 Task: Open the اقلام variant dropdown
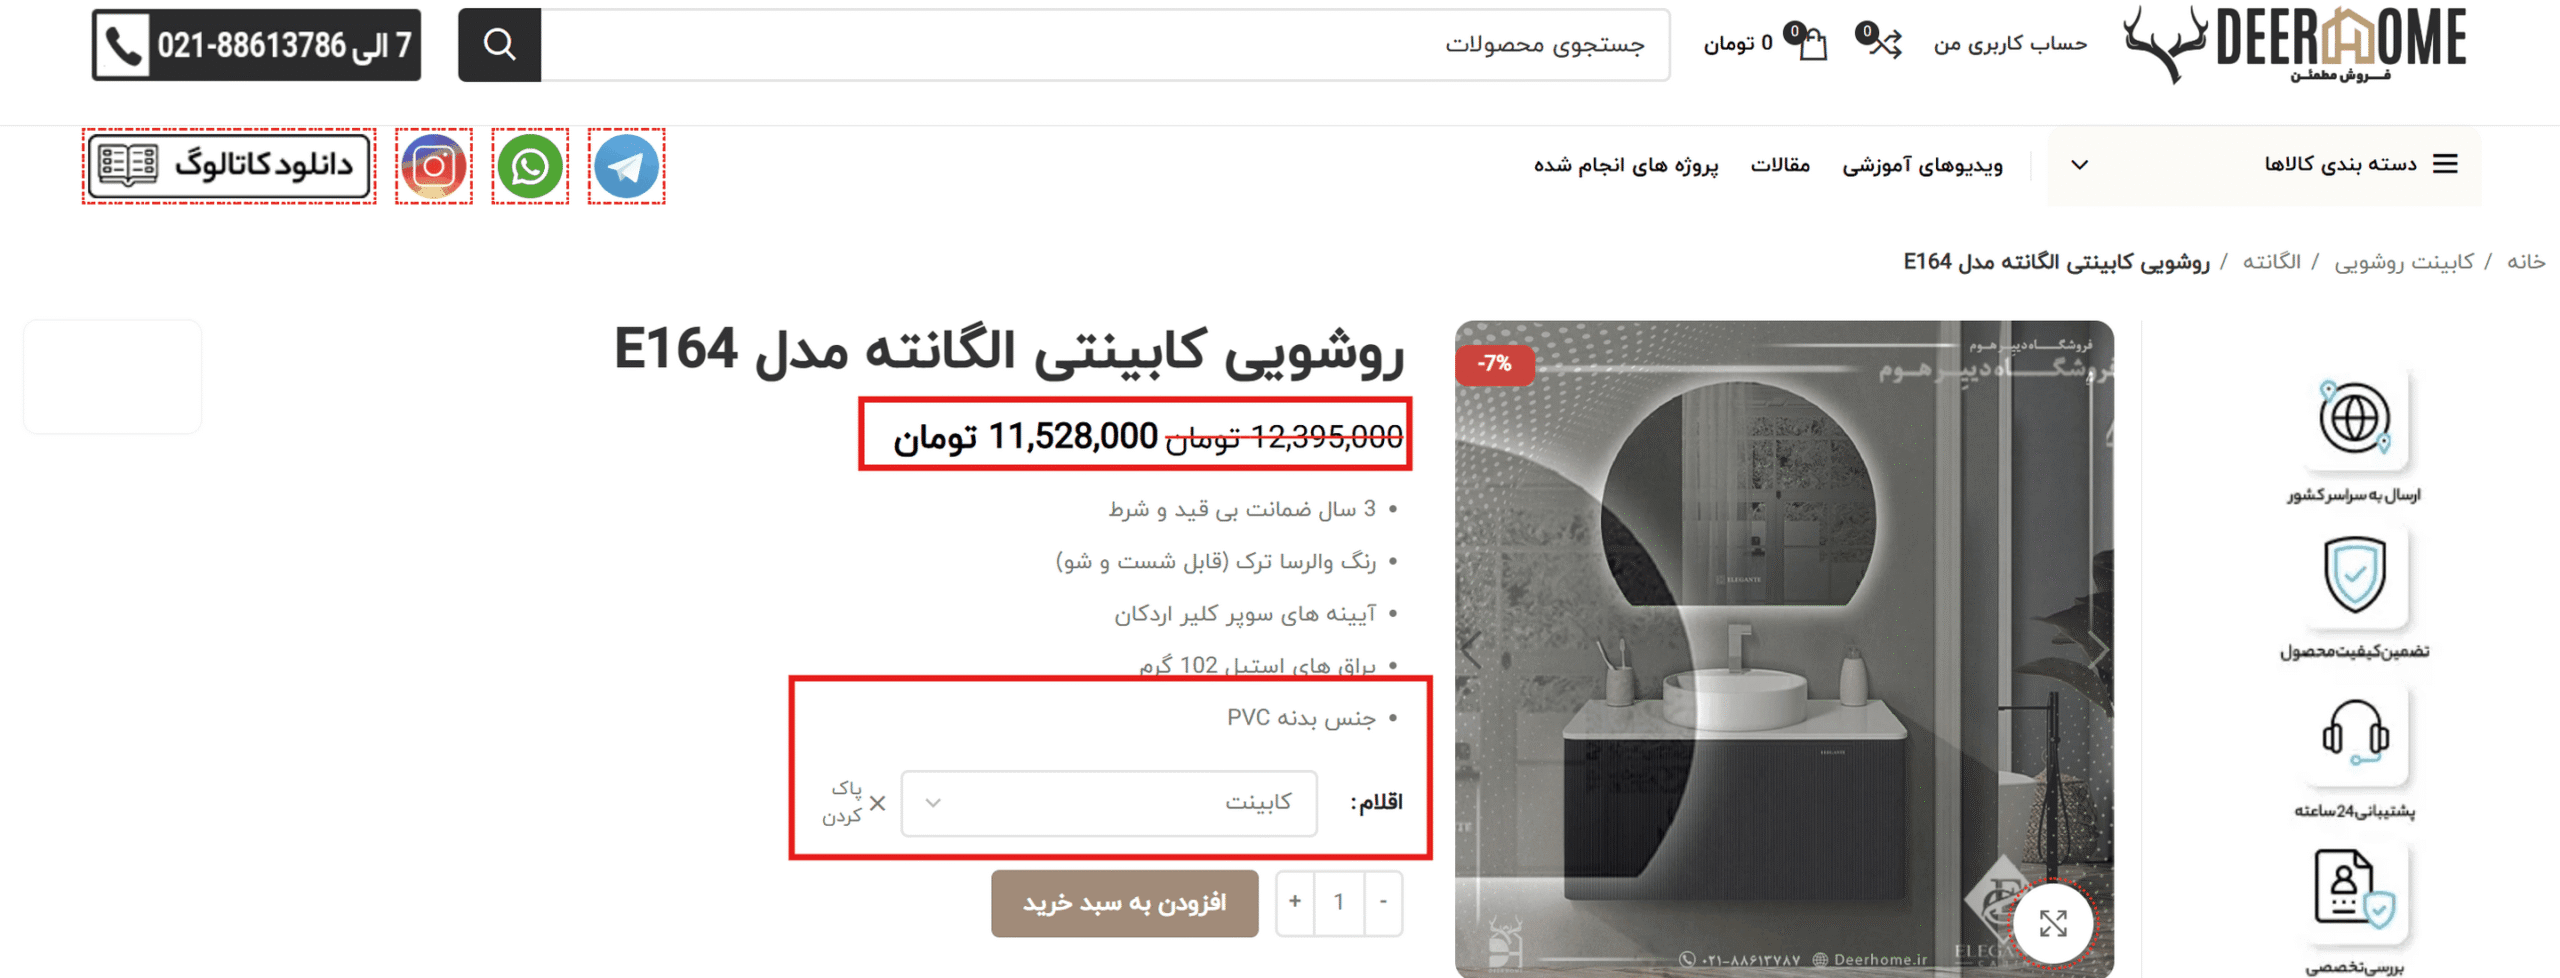1108,803
